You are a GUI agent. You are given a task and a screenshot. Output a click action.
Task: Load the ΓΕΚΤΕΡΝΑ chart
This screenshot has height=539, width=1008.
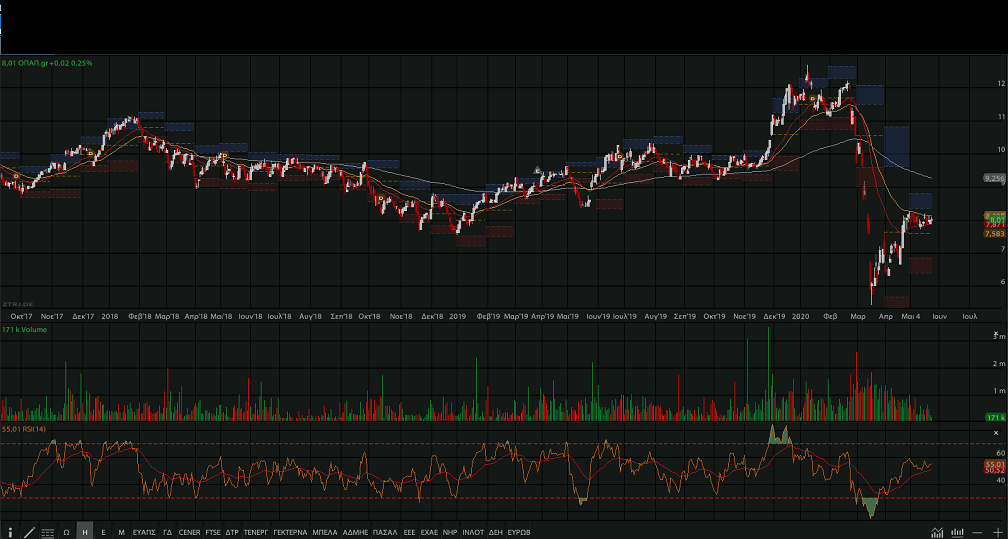290,532
